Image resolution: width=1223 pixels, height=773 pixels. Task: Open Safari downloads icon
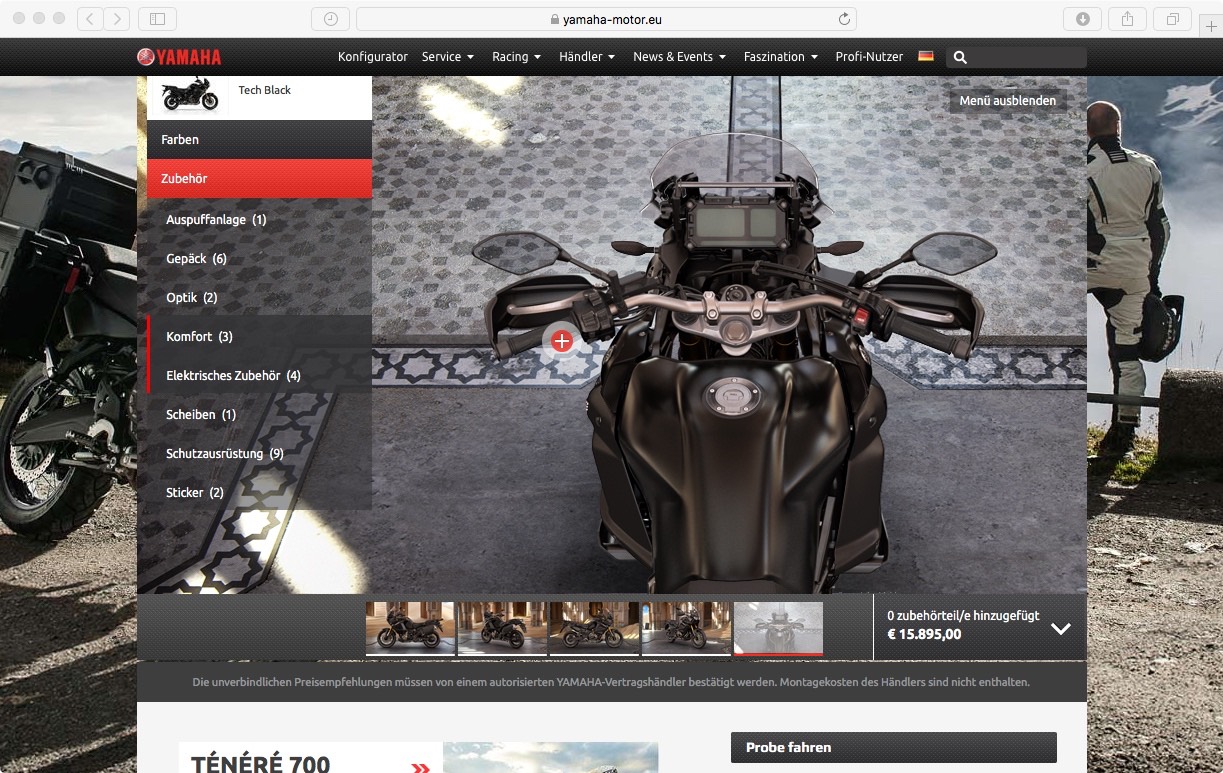click(x=1083, y=19)
